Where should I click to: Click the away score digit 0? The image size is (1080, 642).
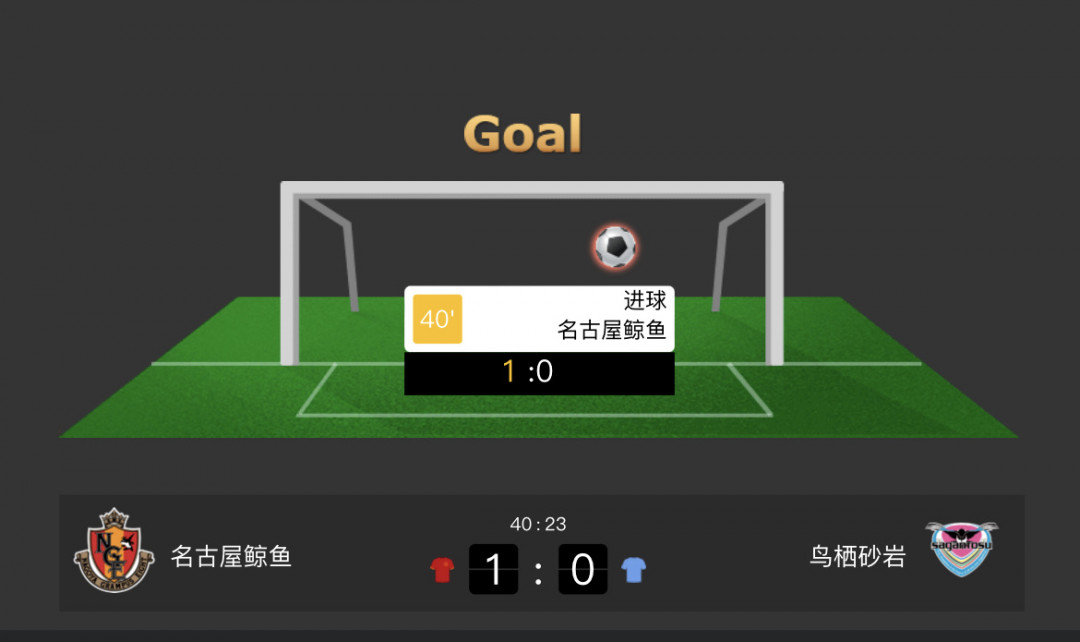[x=583, y=569]
